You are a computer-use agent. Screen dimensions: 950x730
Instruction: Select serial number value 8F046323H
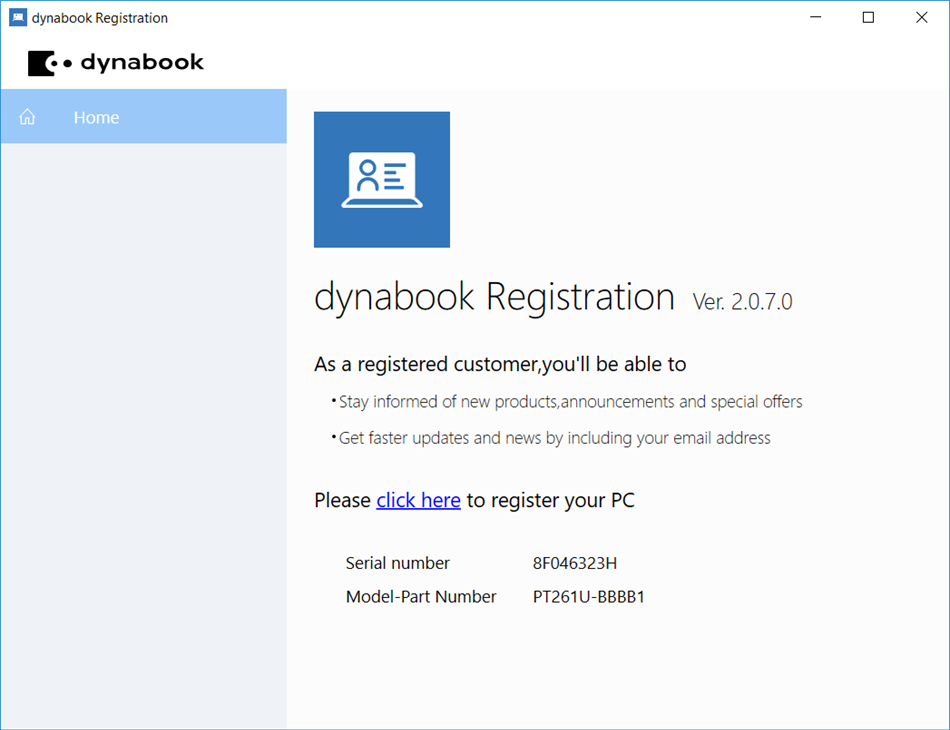coord(575,563)
